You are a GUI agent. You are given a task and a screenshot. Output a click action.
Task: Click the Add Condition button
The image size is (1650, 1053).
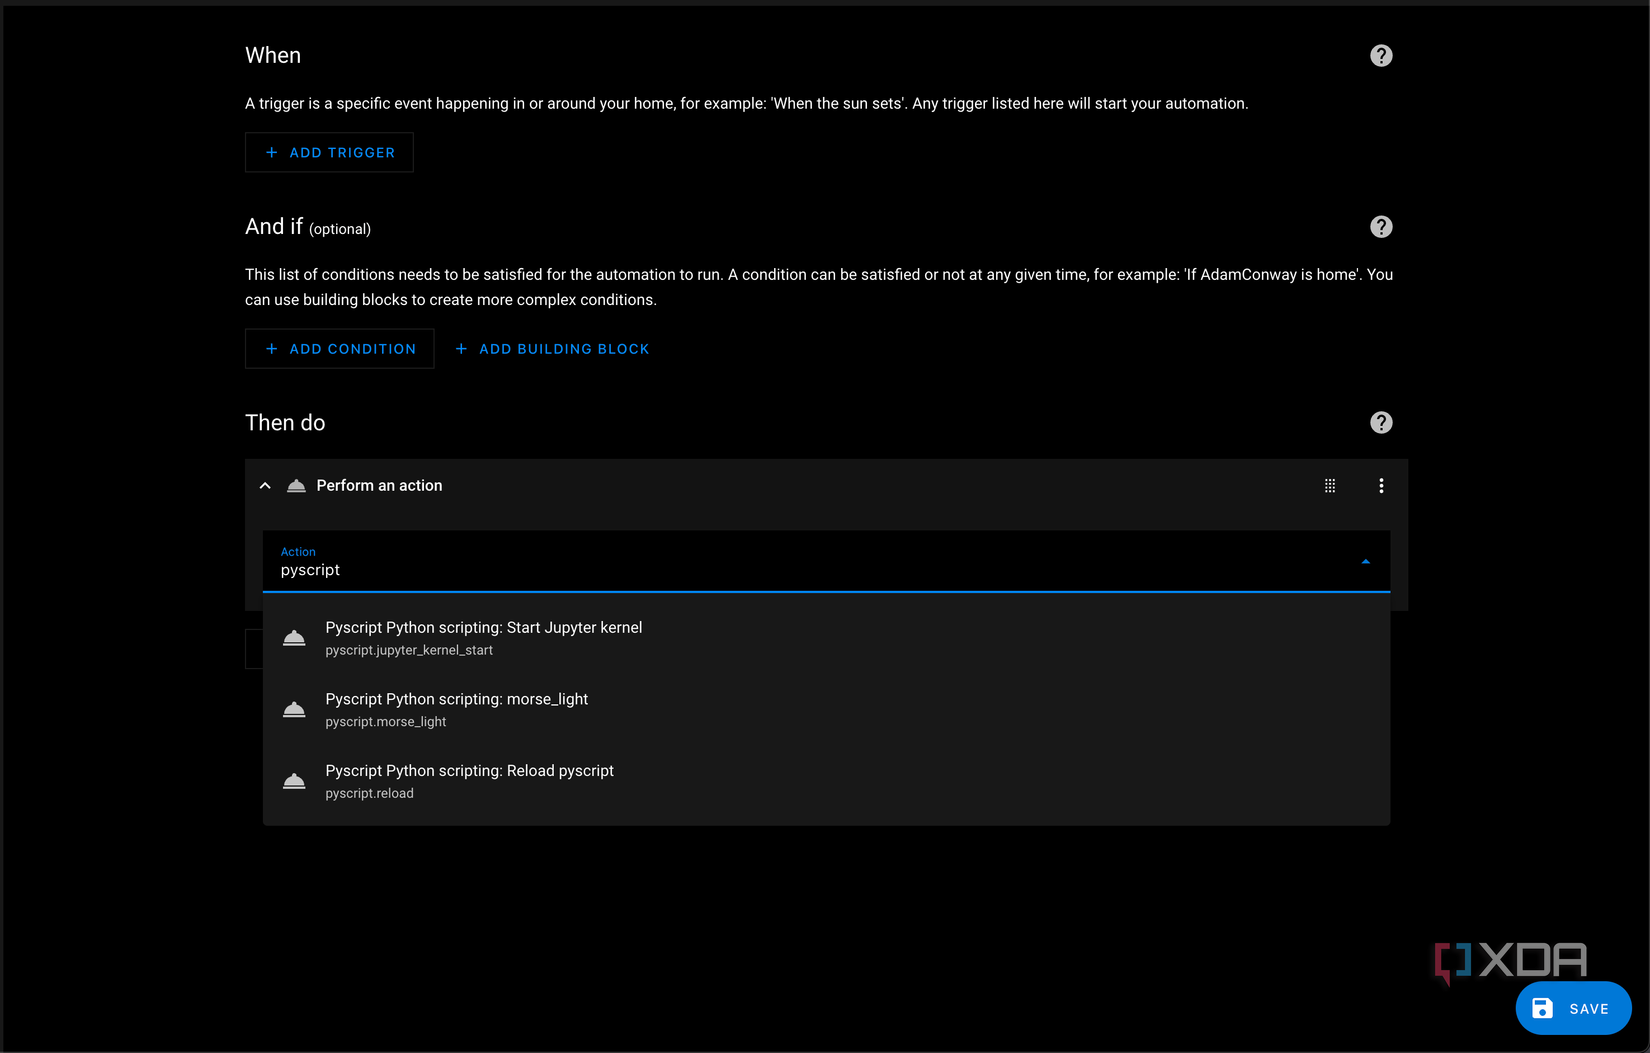point(340,349)
